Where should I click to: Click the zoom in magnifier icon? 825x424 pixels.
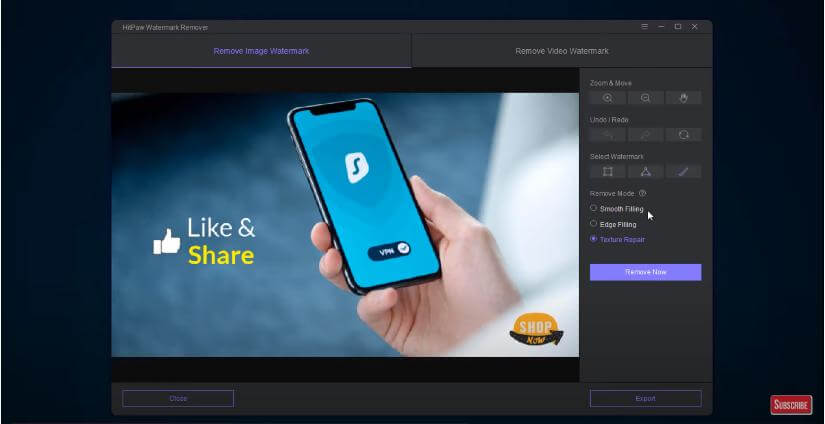pyautogui.click(x=608, y=98)
